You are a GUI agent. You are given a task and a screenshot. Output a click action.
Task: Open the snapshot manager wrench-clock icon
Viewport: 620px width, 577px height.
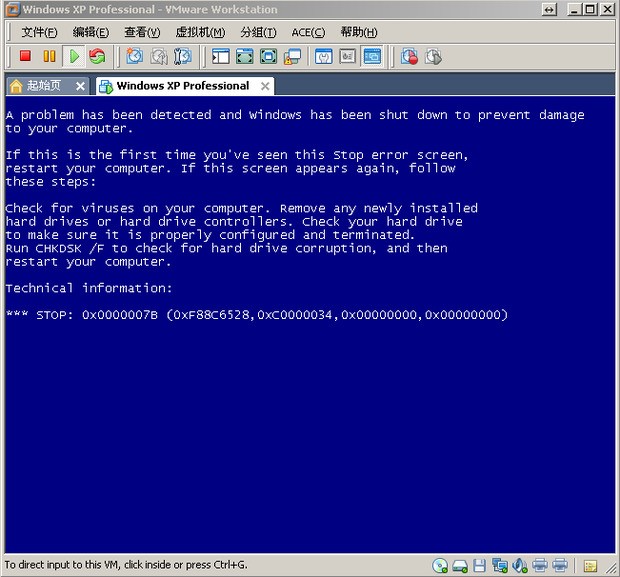click(183, 57)
